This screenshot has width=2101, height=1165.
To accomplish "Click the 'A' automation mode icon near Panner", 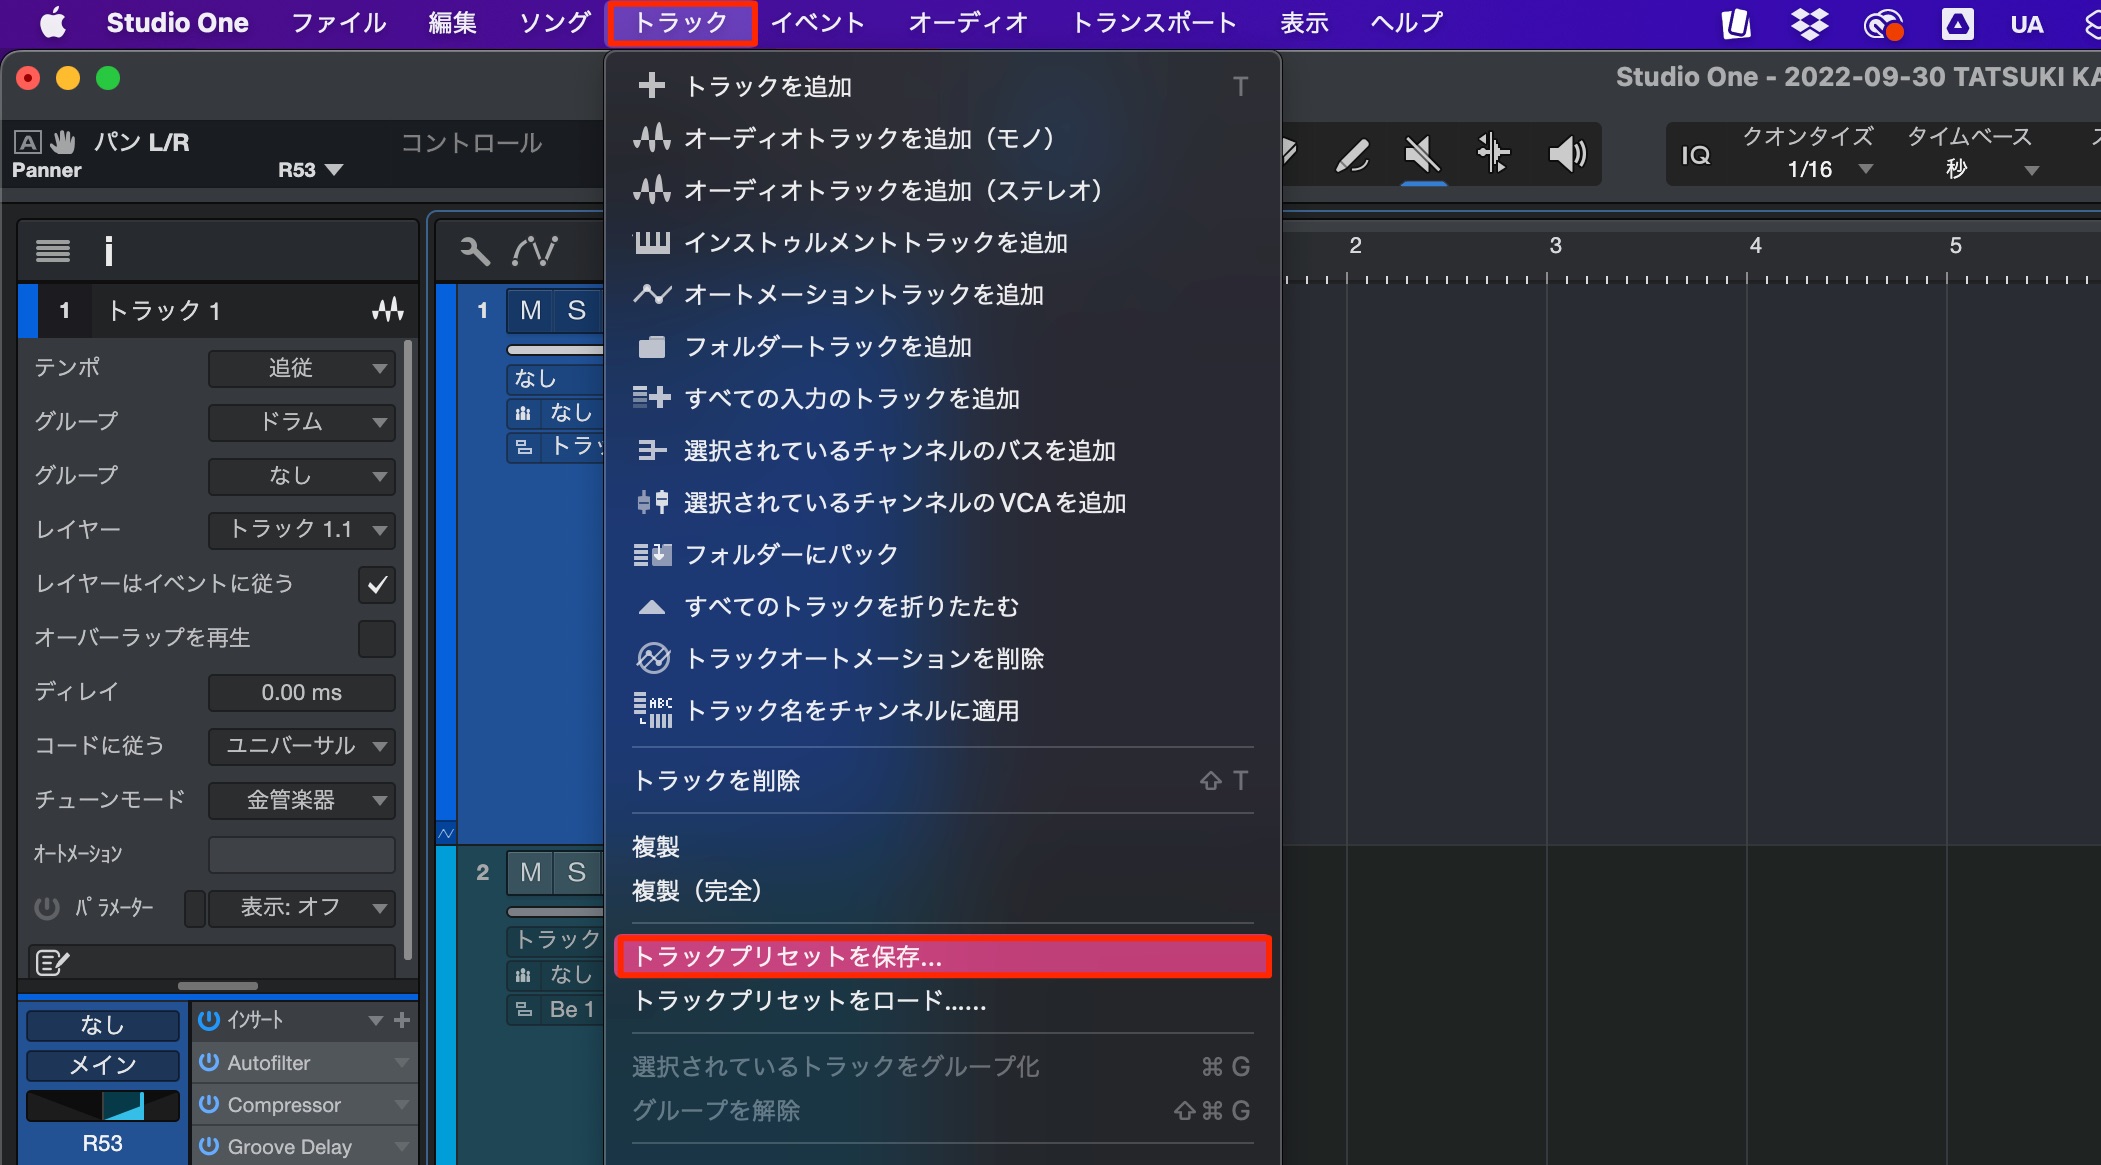I will click(28, 142).
